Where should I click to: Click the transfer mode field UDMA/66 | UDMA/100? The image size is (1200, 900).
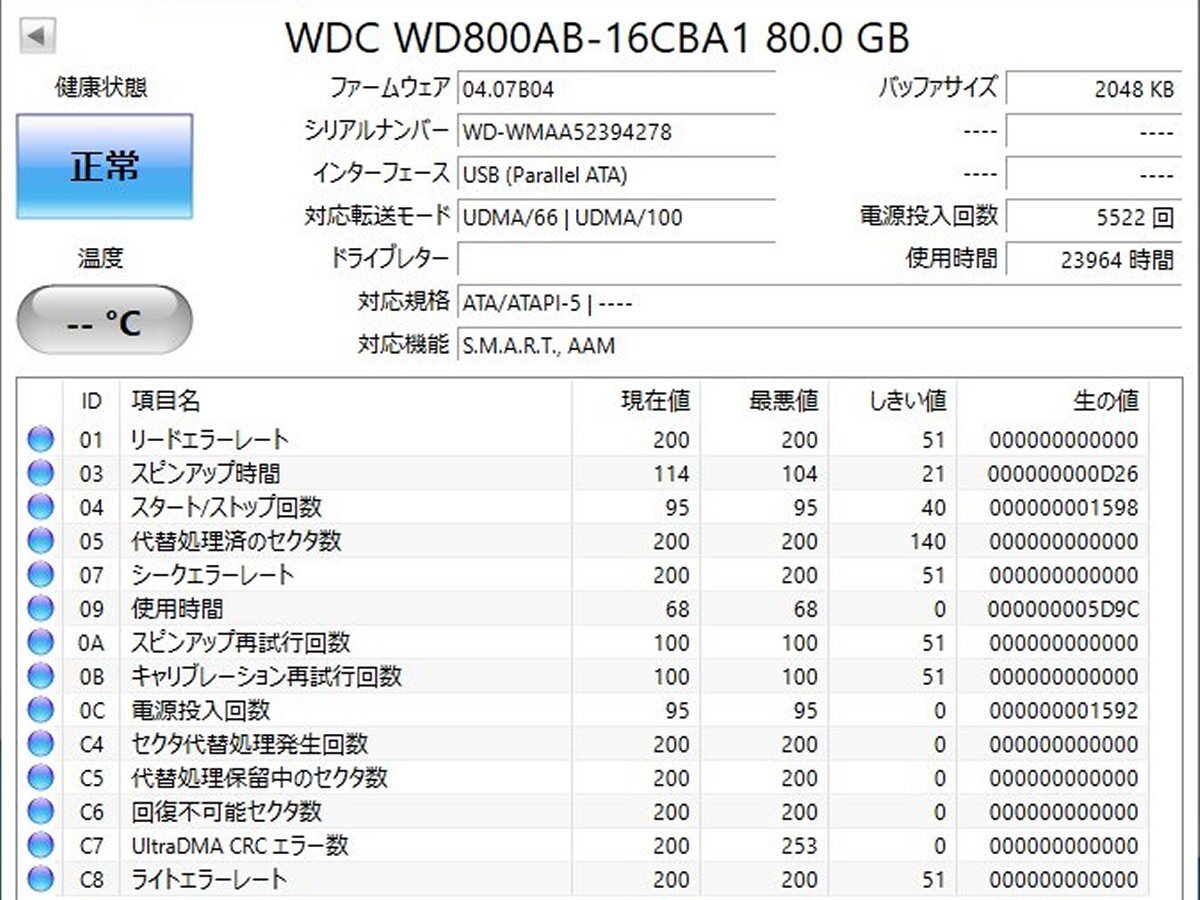(x=616, y=216)
